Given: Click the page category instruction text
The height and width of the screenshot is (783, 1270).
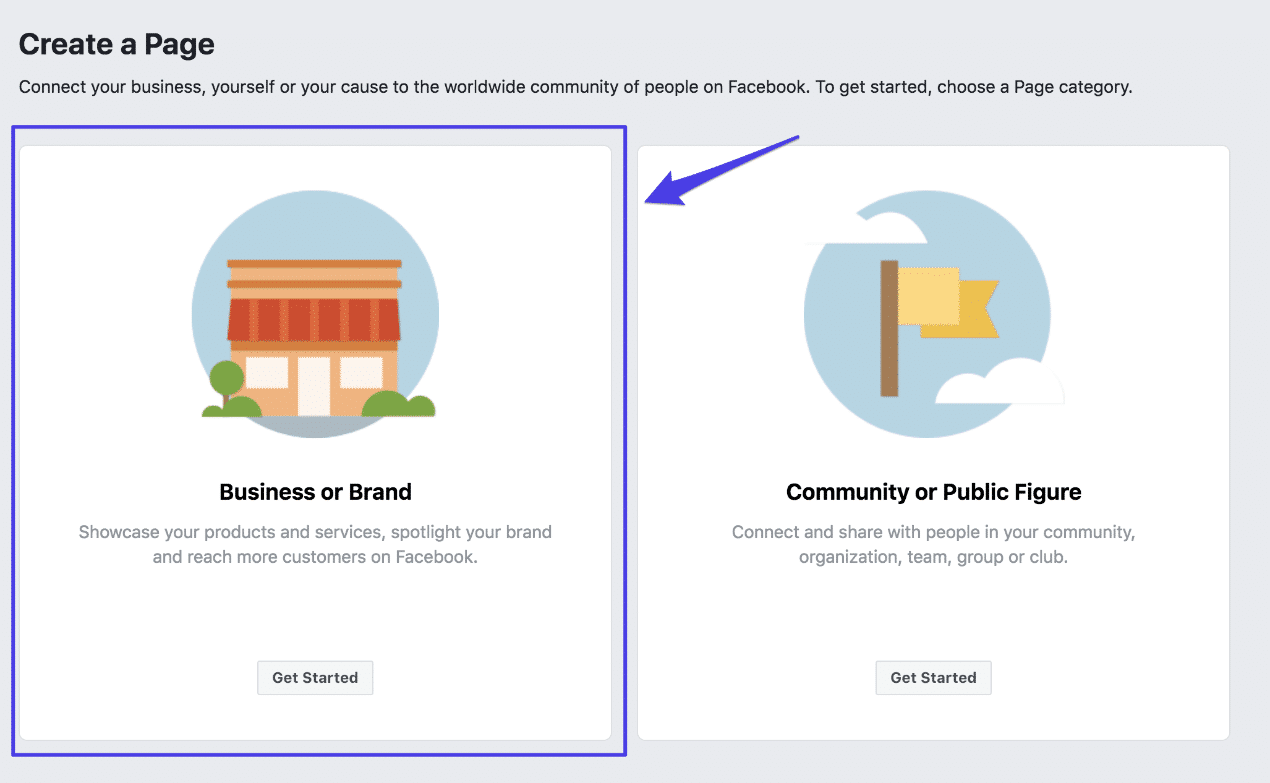Looking at the screenshot, I should [573, 87].
